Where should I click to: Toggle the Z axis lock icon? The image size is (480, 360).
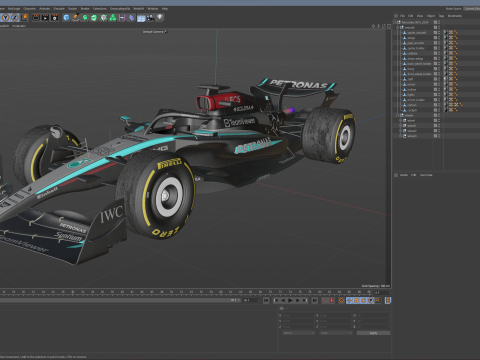pos(15,17)
